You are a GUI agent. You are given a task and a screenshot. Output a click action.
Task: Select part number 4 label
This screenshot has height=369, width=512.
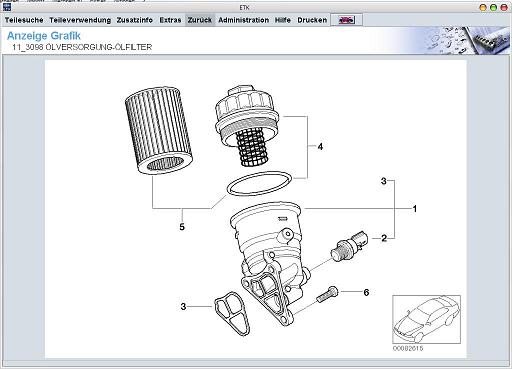click(x=320, y=146)
